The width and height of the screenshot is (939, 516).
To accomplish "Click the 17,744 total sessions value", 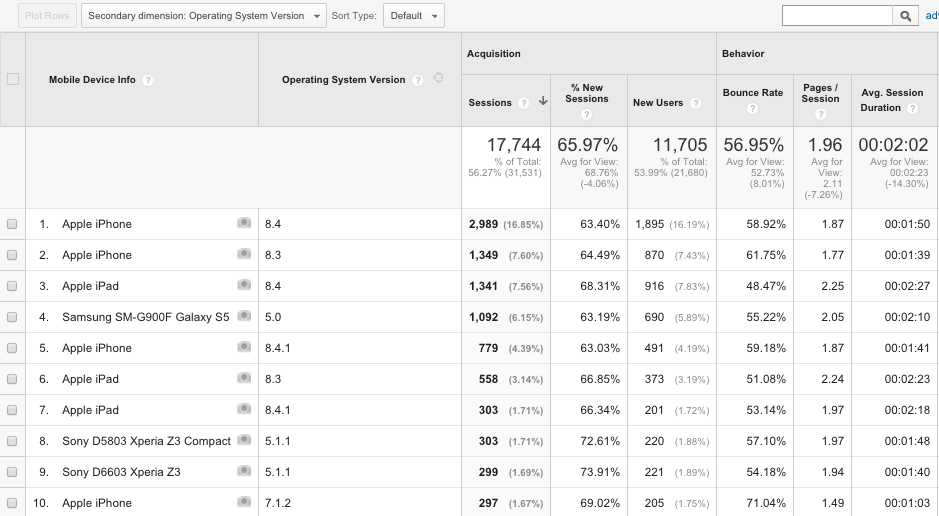I will coord(514,145).
